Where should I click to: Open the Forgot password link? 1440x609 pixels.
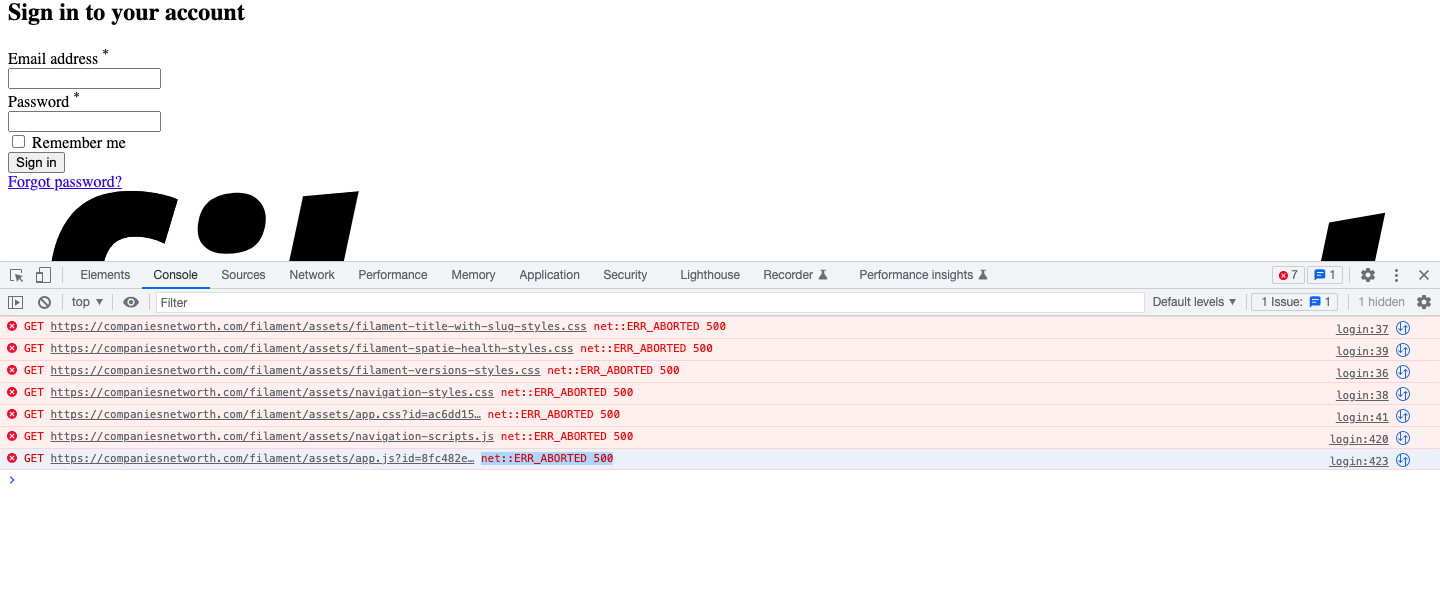click(x=64, y=181)
